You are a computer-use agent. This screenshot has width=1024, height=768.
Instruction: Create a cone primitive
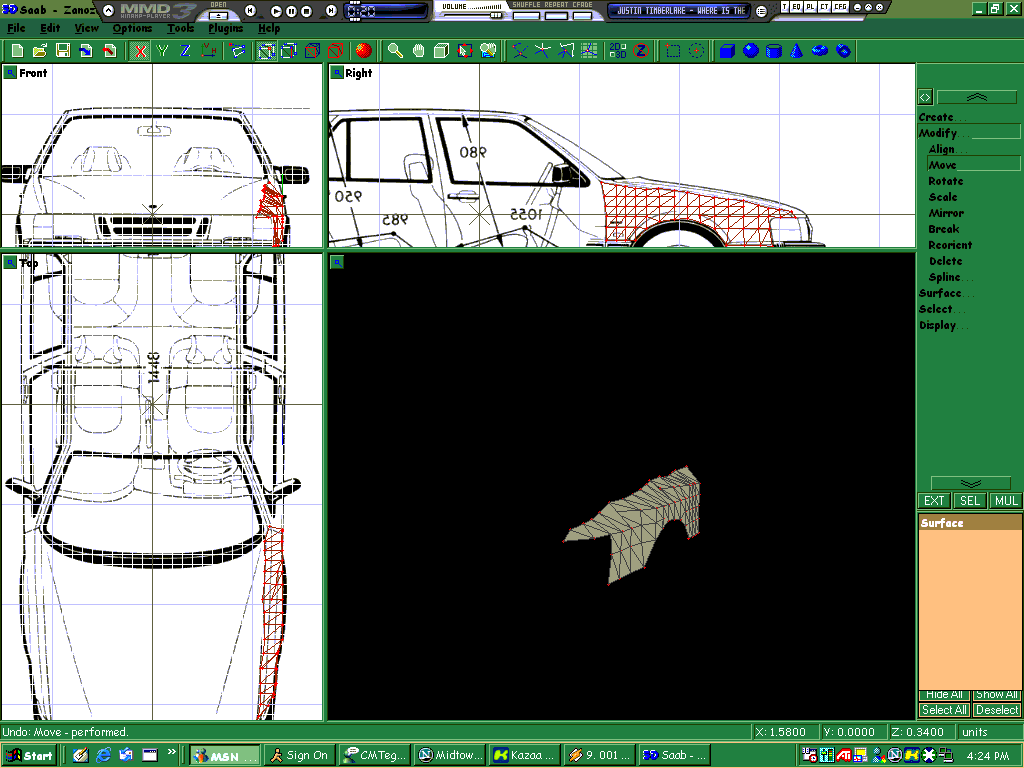tap(797, 50)
